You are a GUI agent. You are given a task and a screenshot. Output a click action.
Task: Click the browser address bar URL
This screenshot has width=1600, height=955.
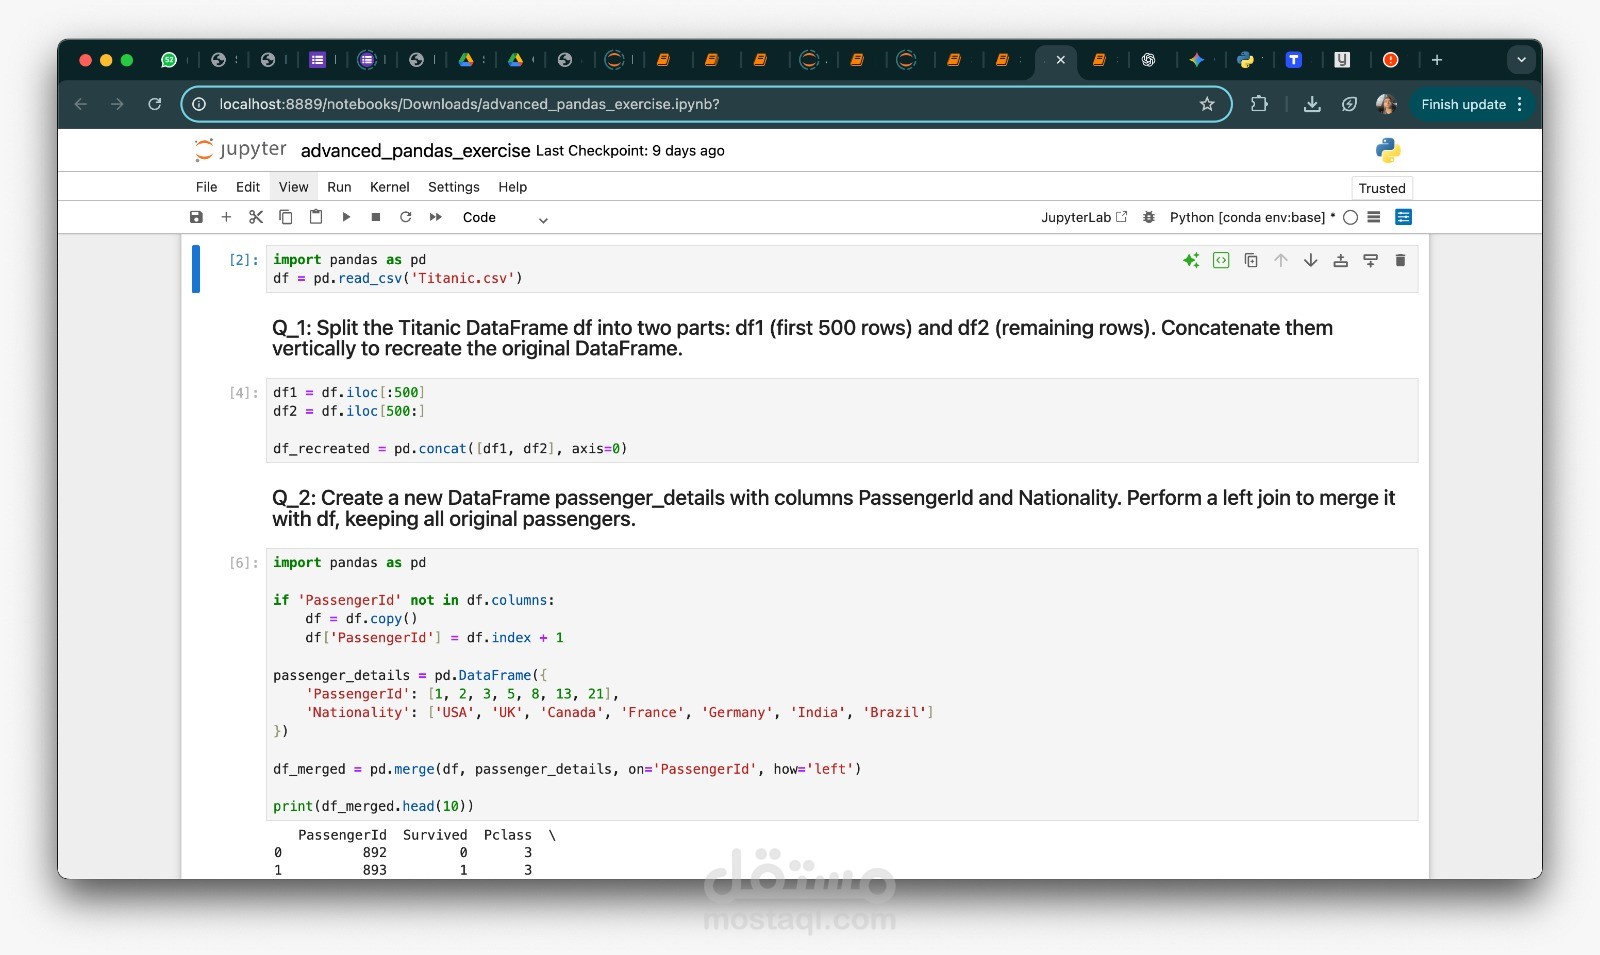click(480, 104)
